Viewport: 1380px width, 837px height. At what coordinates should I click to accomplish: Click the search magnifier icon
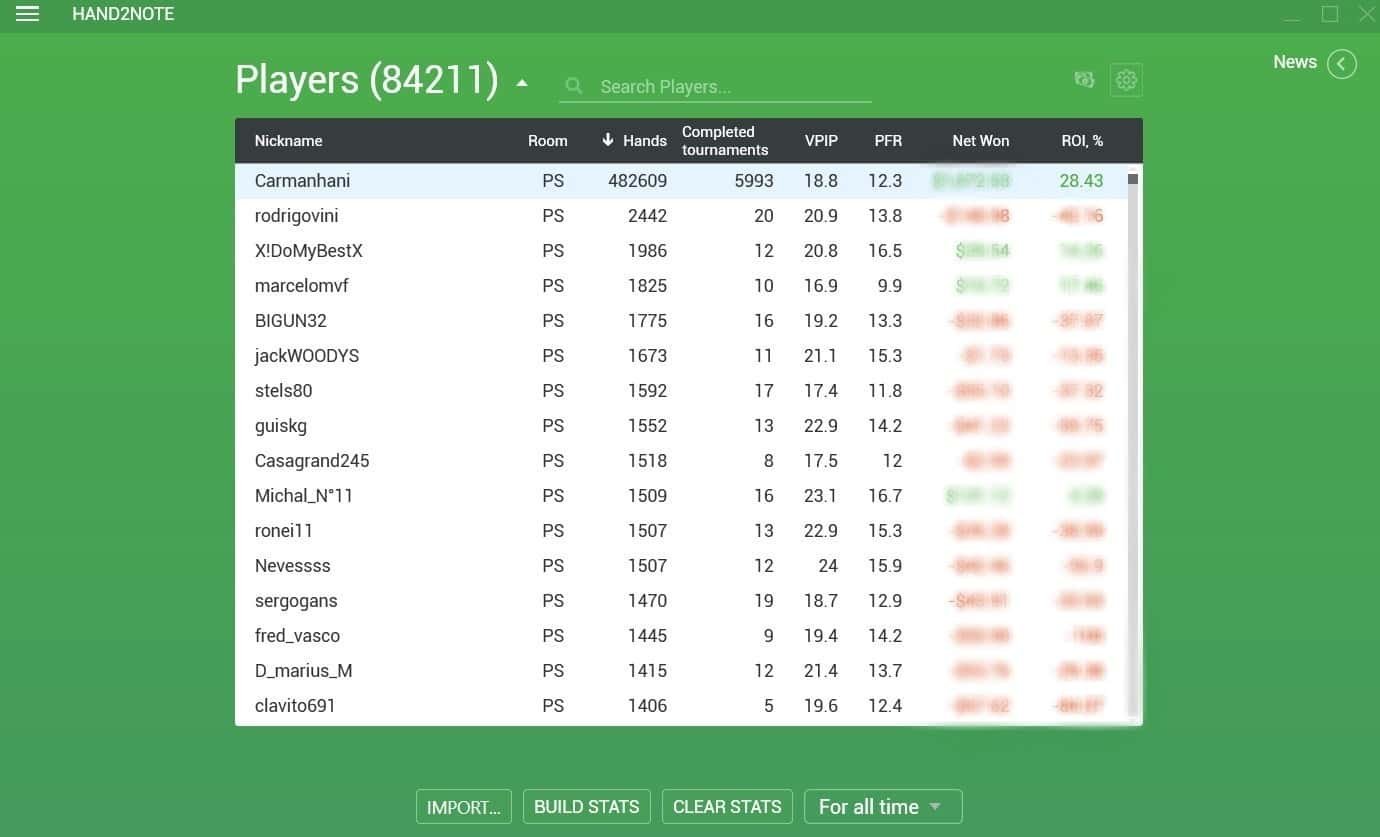574,87
